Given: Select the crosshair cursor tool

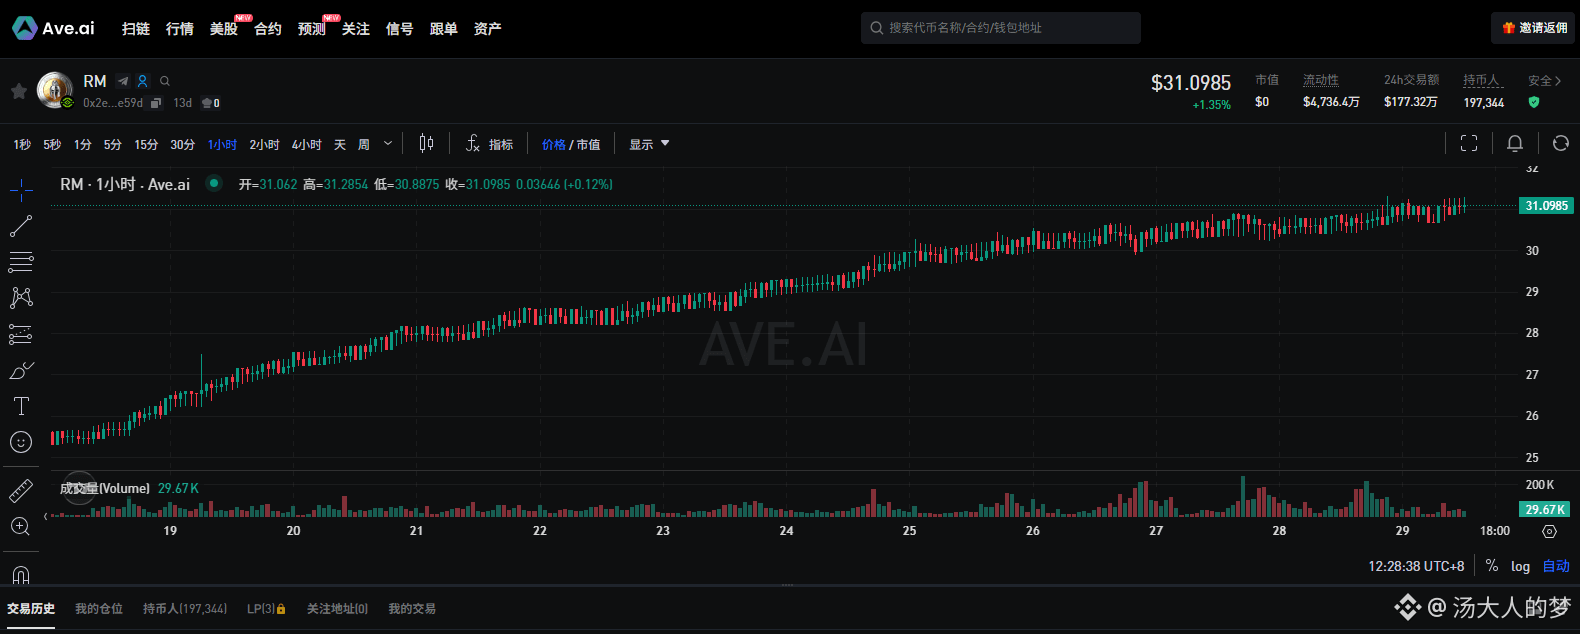Looking at the screenshot, I should [x=21, y=189].
